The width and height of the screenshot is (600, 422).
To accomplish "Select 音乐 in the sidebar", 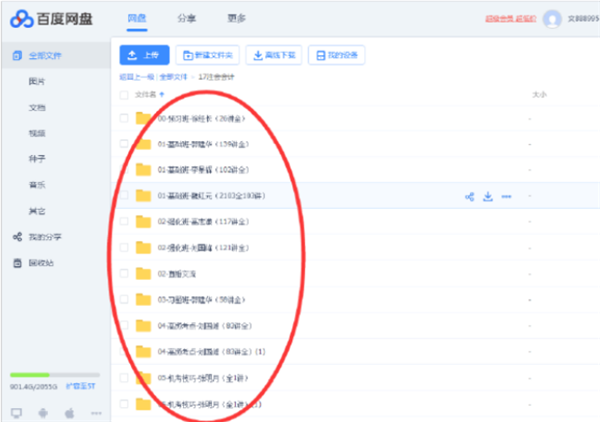I will (37, 185).
